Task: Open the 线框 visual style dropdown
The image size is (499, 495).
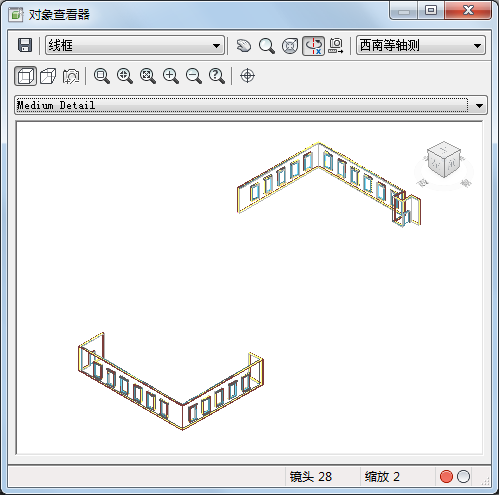Action: (135, 45)
